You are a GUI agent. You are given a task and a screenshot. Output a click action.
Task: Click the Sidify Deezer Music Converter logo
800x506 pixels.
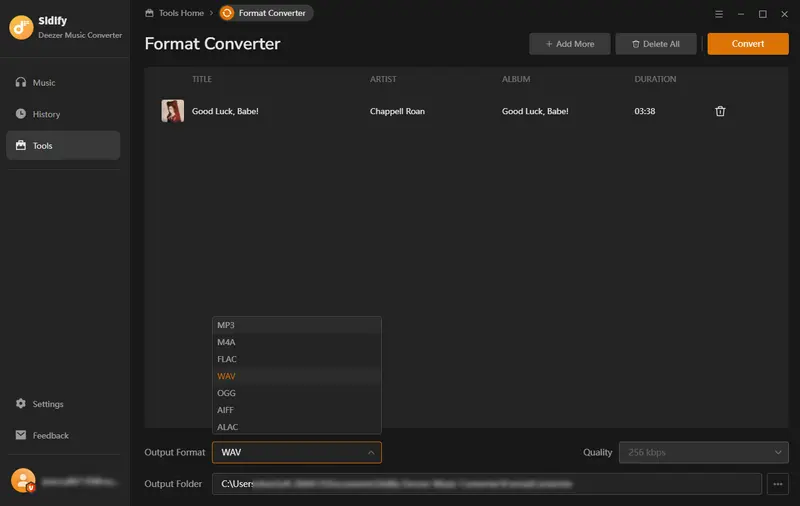pyautogui.click(x=21, y=28)
